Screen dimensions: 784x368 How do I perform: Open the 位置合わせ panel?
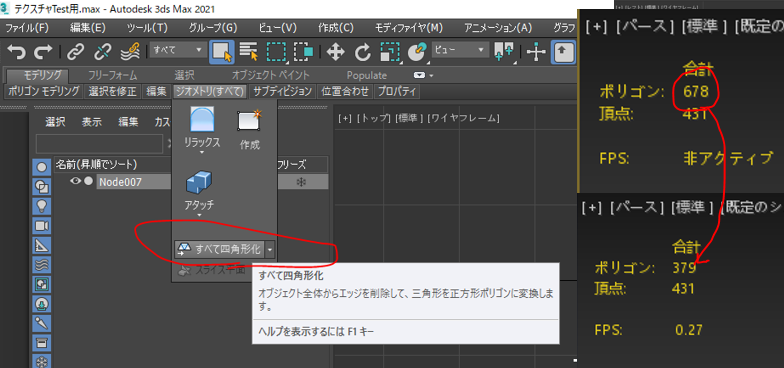coord(345,92)
